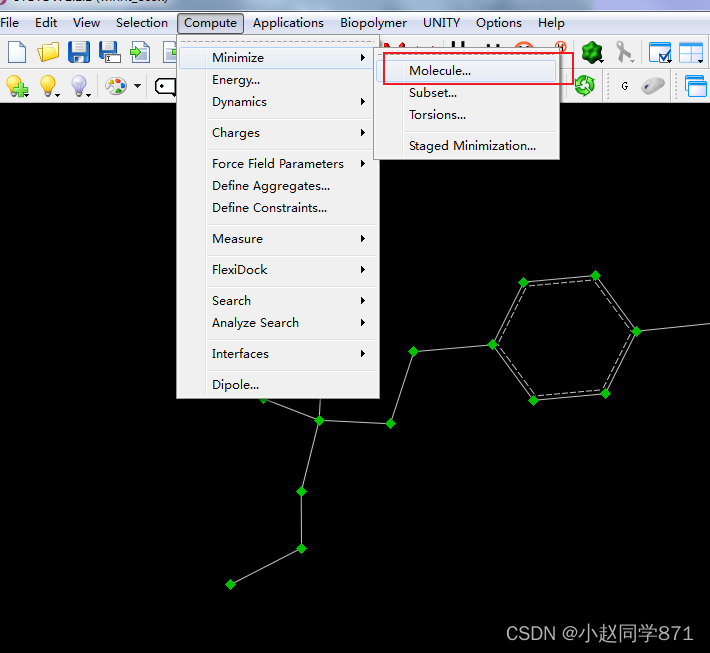Open the File menu
The width and height of the screenshot is (710, 653).
[10, 23]
